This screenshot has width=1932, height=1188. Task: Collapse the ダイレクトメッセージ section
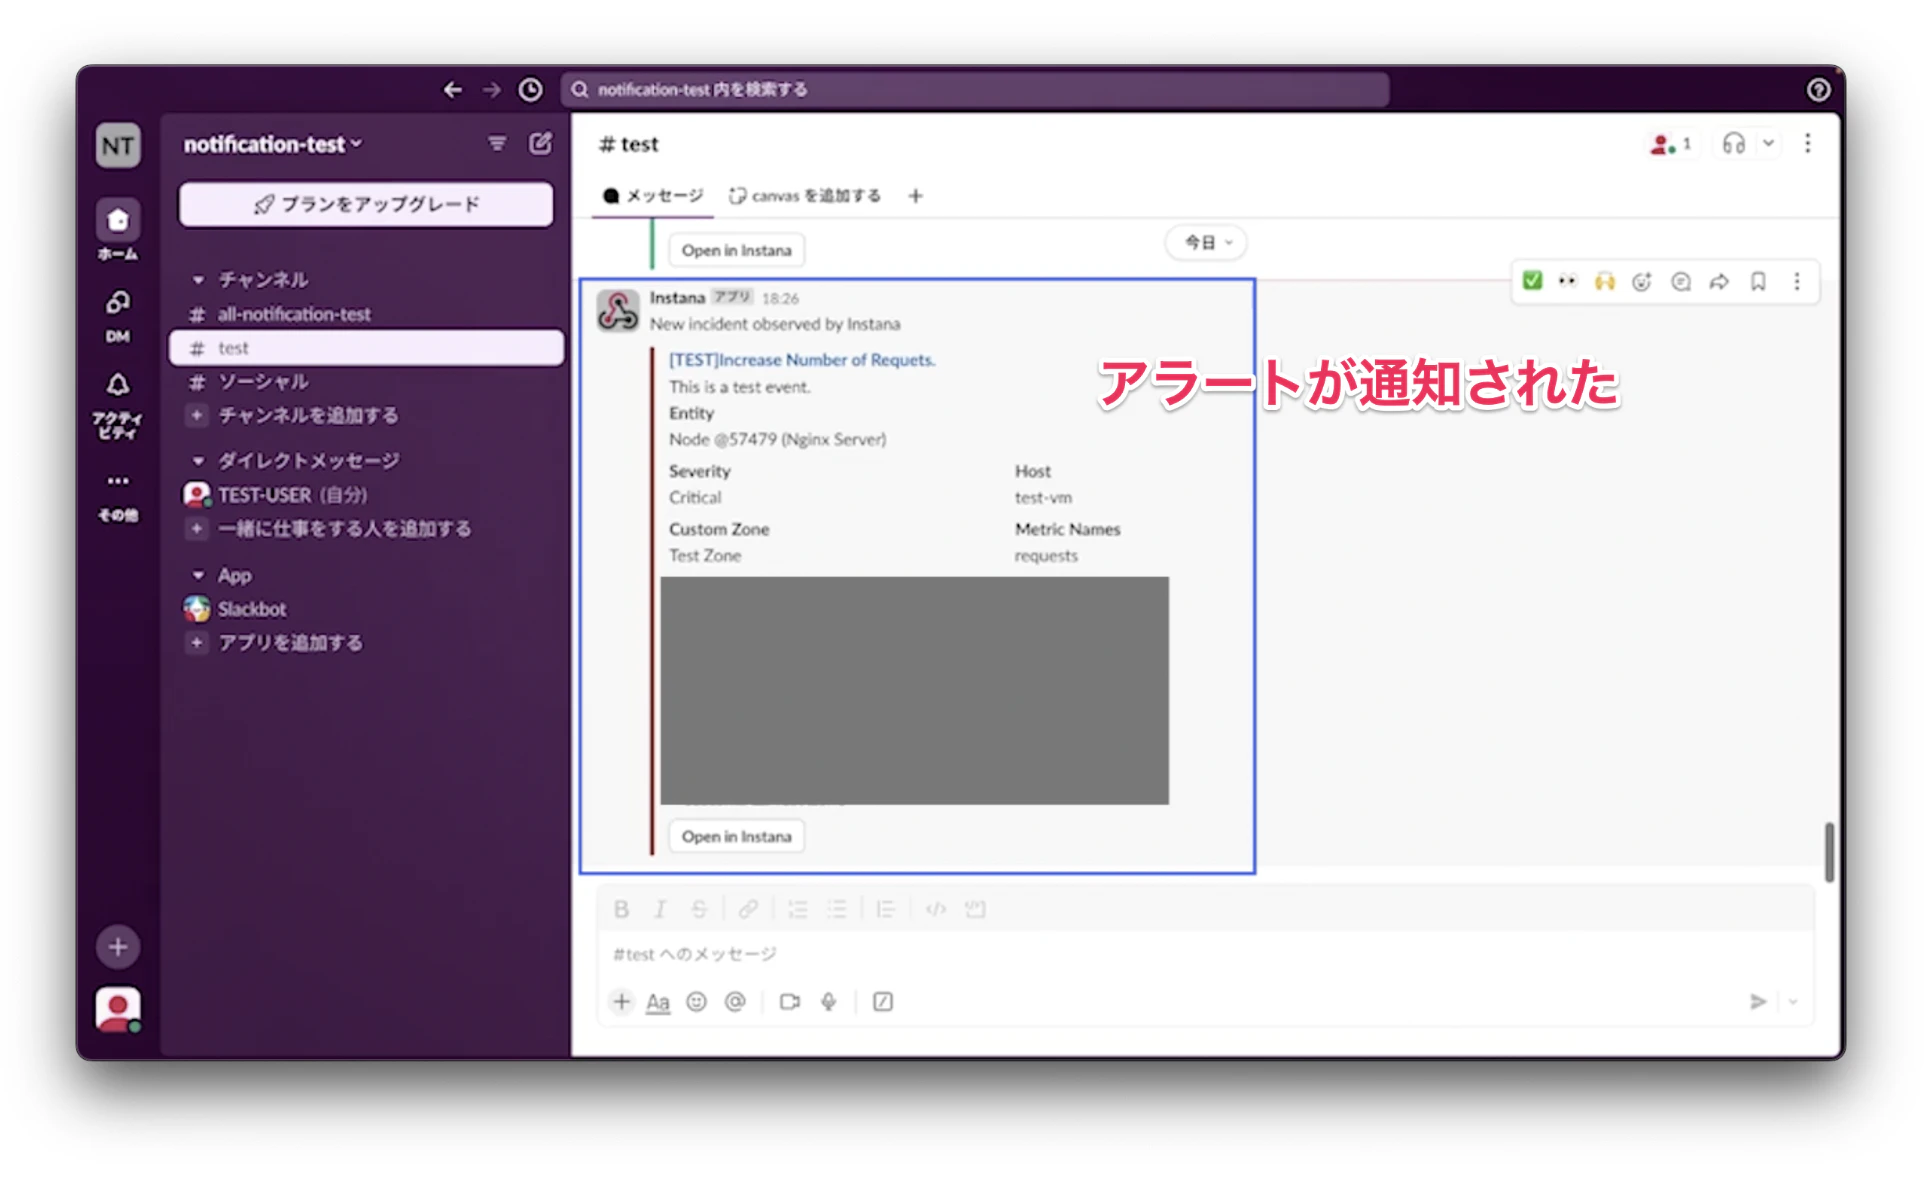tap(198, 461)
